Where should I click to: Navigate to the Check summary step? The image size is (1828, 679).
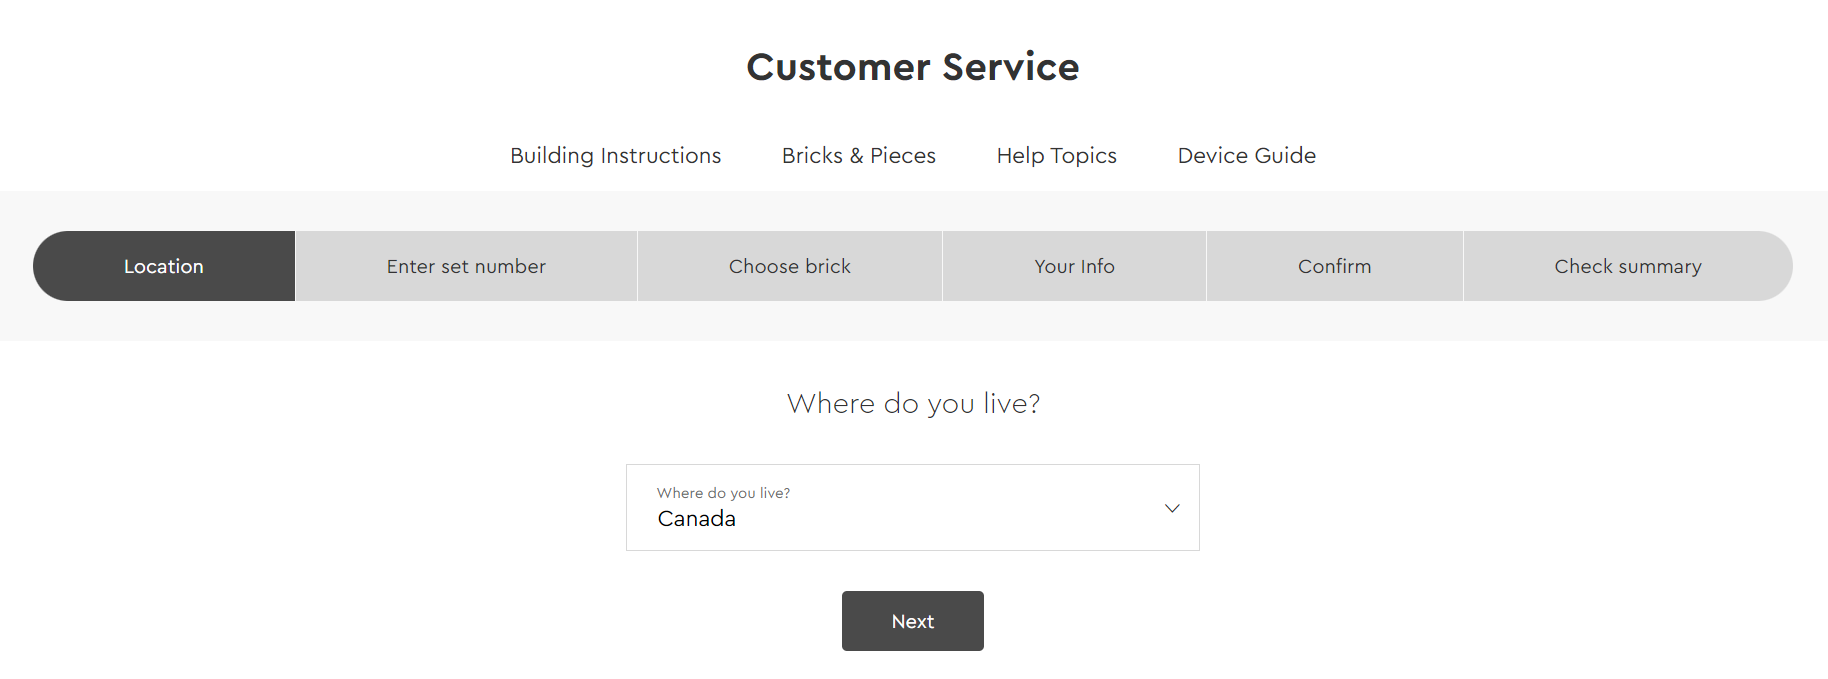pyautogui.click(x=1627, y=266)
